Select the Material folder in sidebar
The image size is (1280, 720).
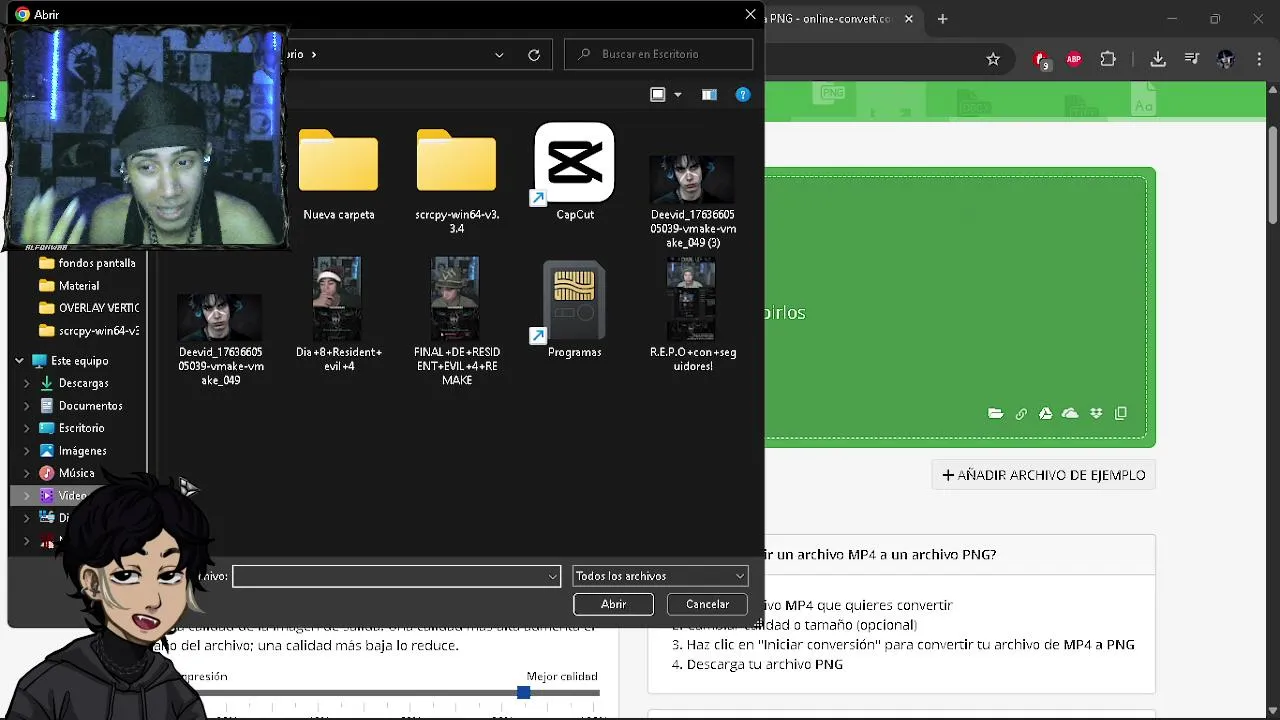pos(70,286)
